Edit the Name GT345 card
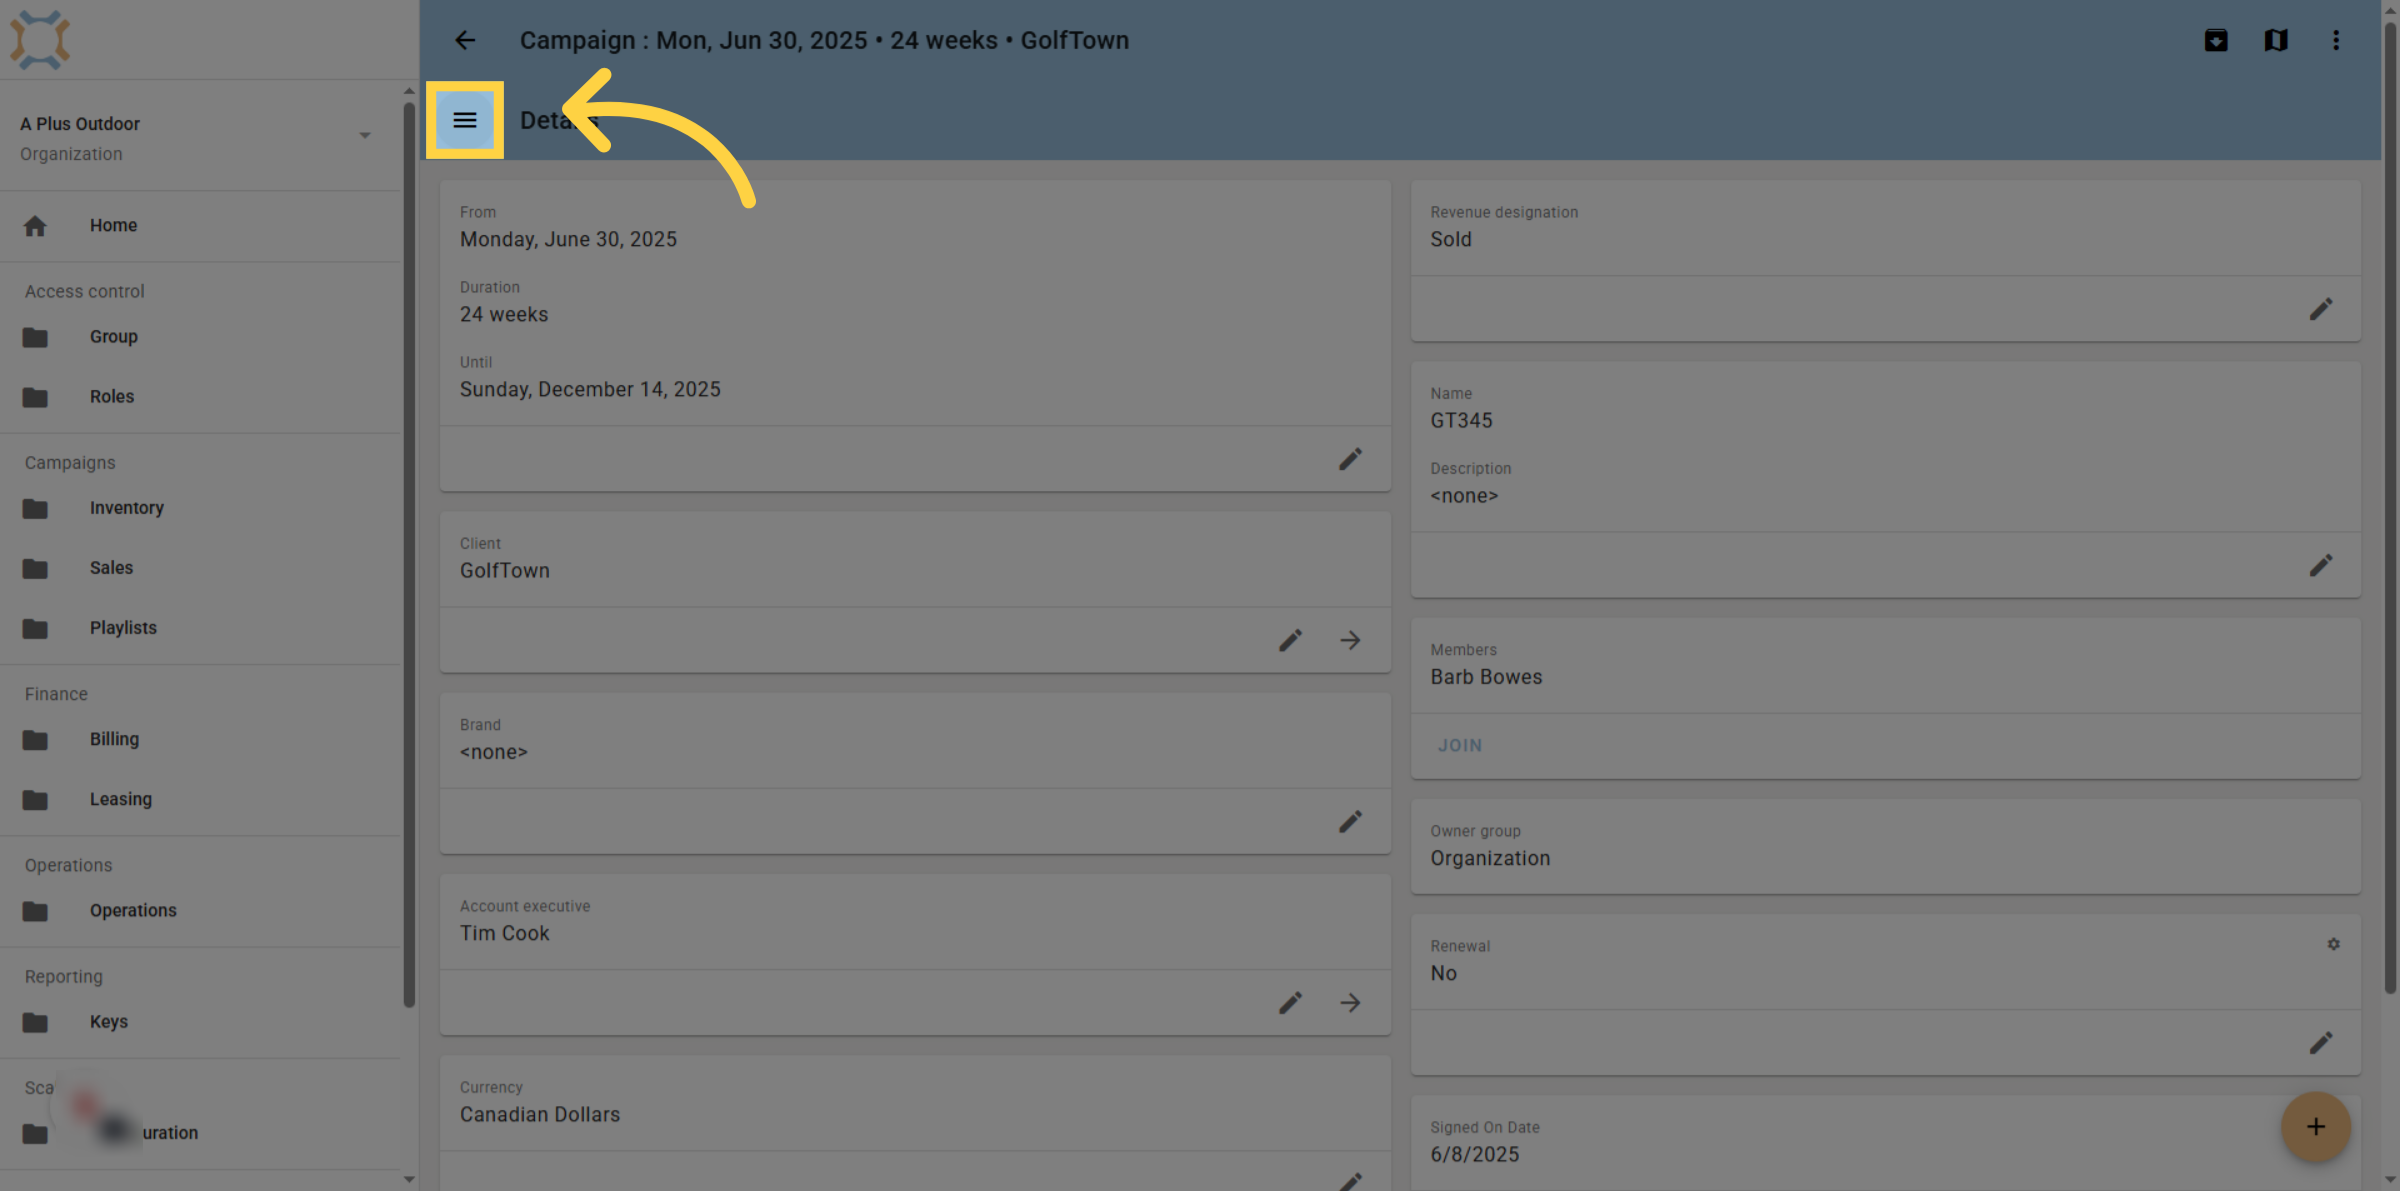This screenshot has height=1191, width=2400. 2320,566
